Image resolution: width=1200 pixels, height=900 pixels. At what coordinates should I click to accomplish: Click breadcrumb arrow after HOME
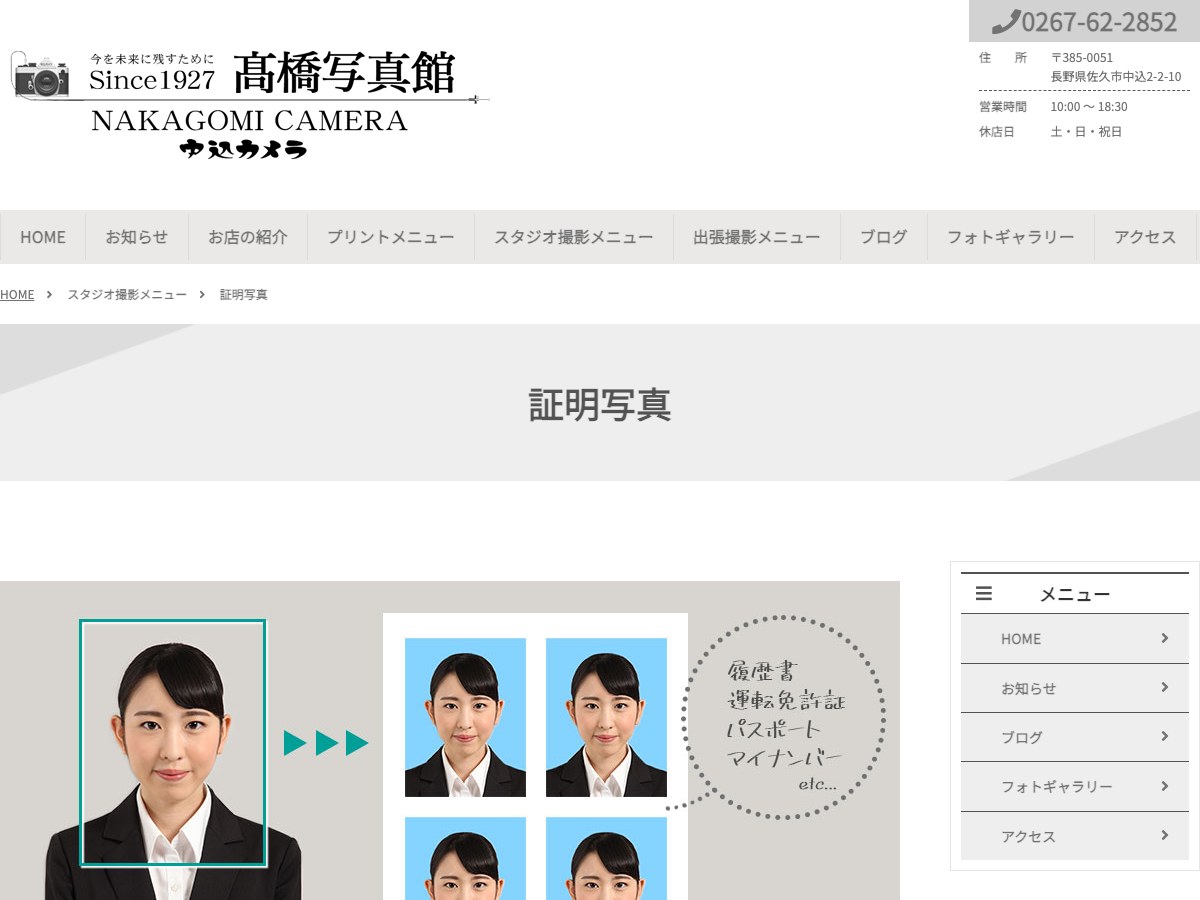49,294
